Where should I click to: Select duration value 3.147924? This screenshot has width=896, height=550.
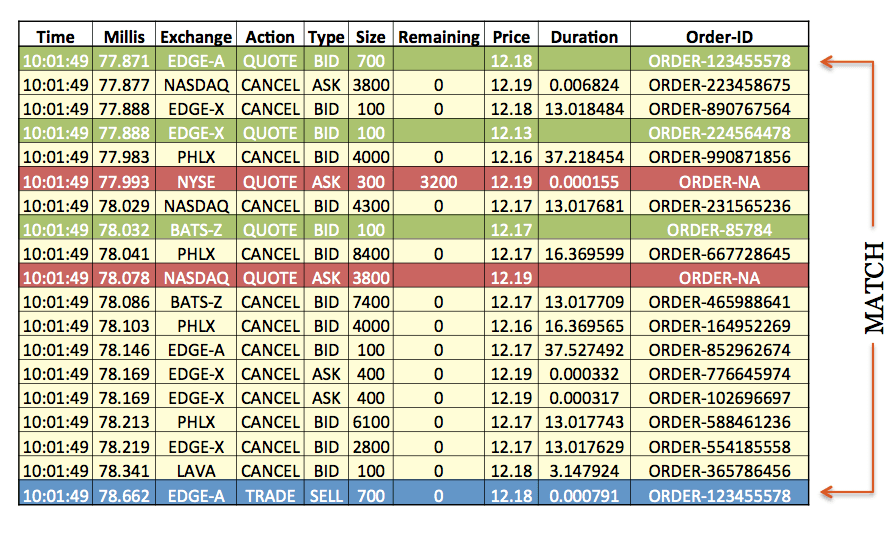click(x=584, y=471)
